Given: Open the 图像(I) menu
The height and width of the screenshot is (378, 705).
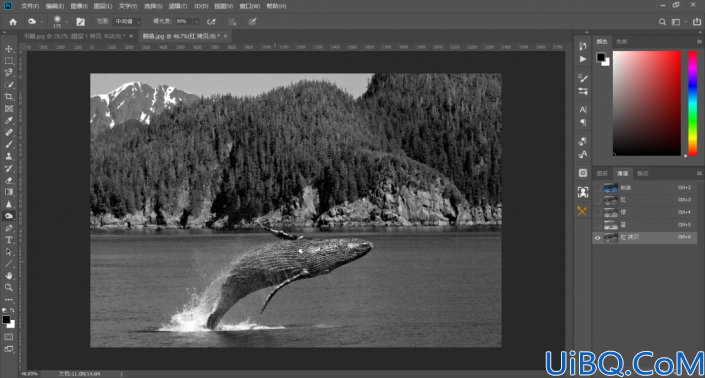Looking at the screenshot, I should [x=79, y=6].
